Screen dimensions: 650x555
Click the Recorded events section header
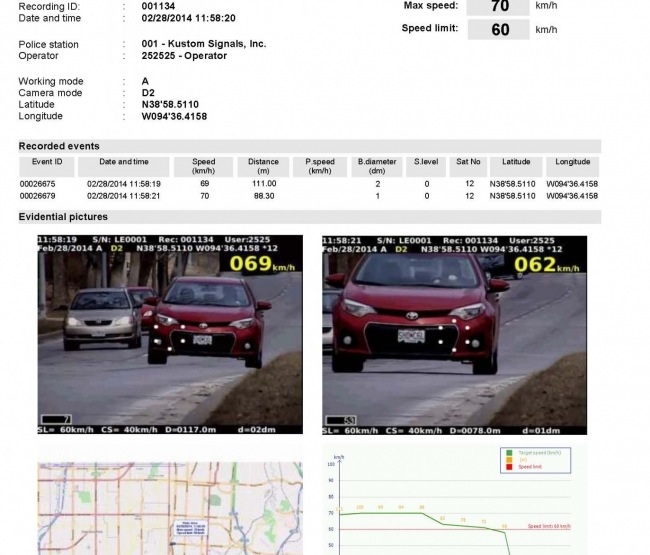59,146
